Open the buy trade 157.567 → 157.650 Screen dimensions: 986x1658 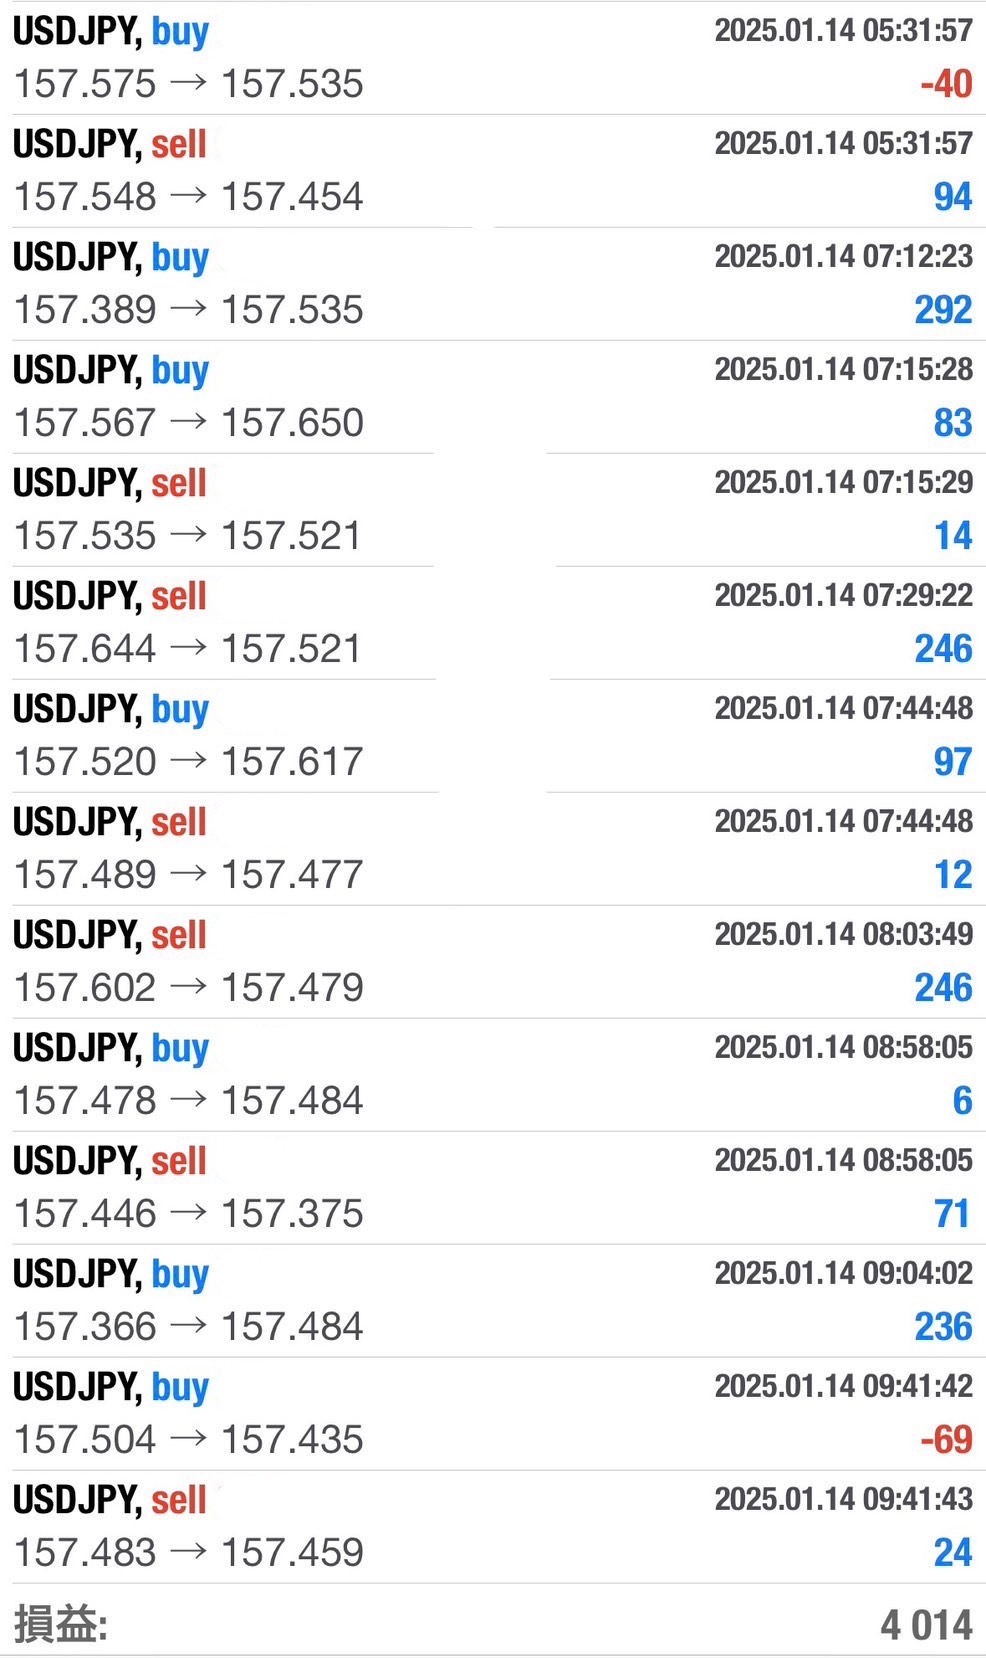(x=188, y=423)
